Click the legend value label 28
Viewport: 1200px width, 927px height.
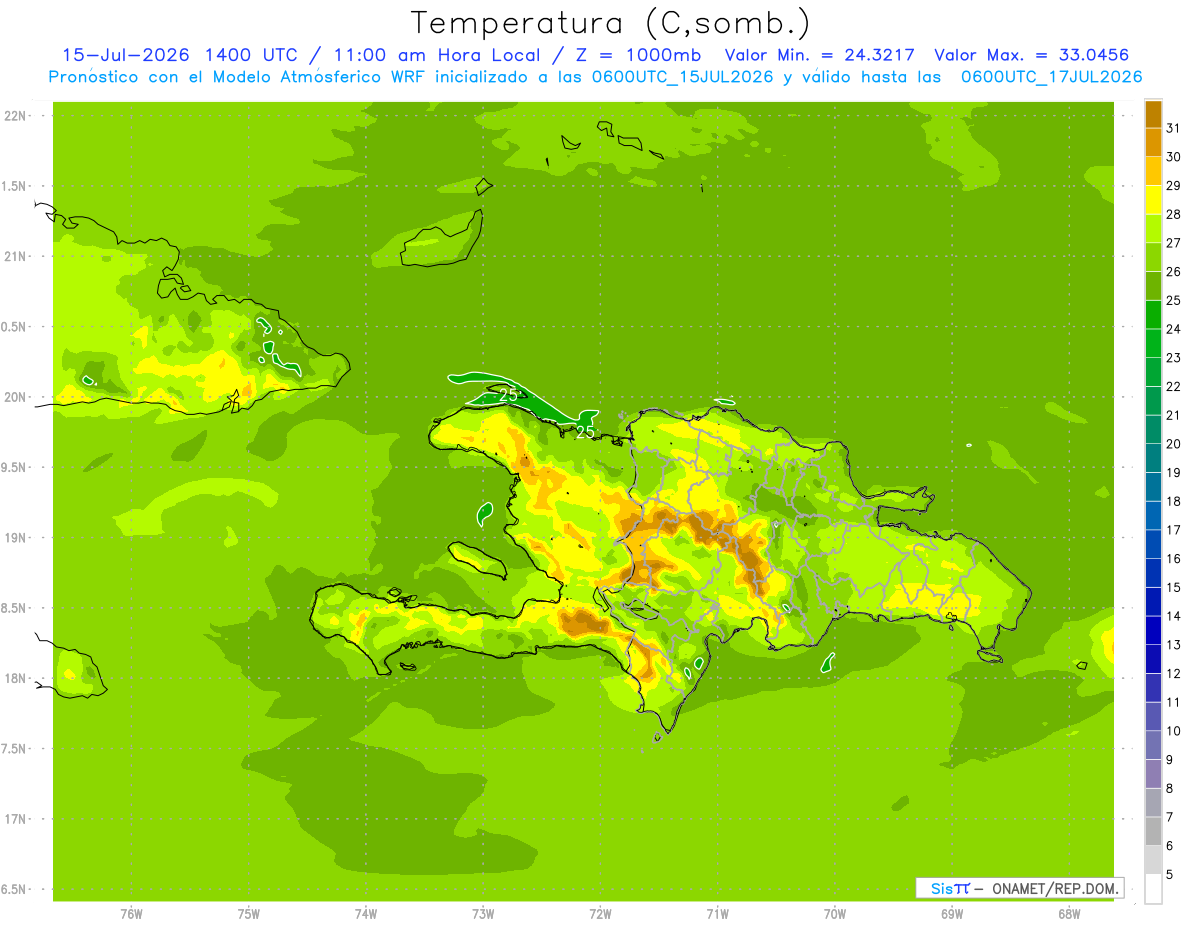(x=1174, y=214)
